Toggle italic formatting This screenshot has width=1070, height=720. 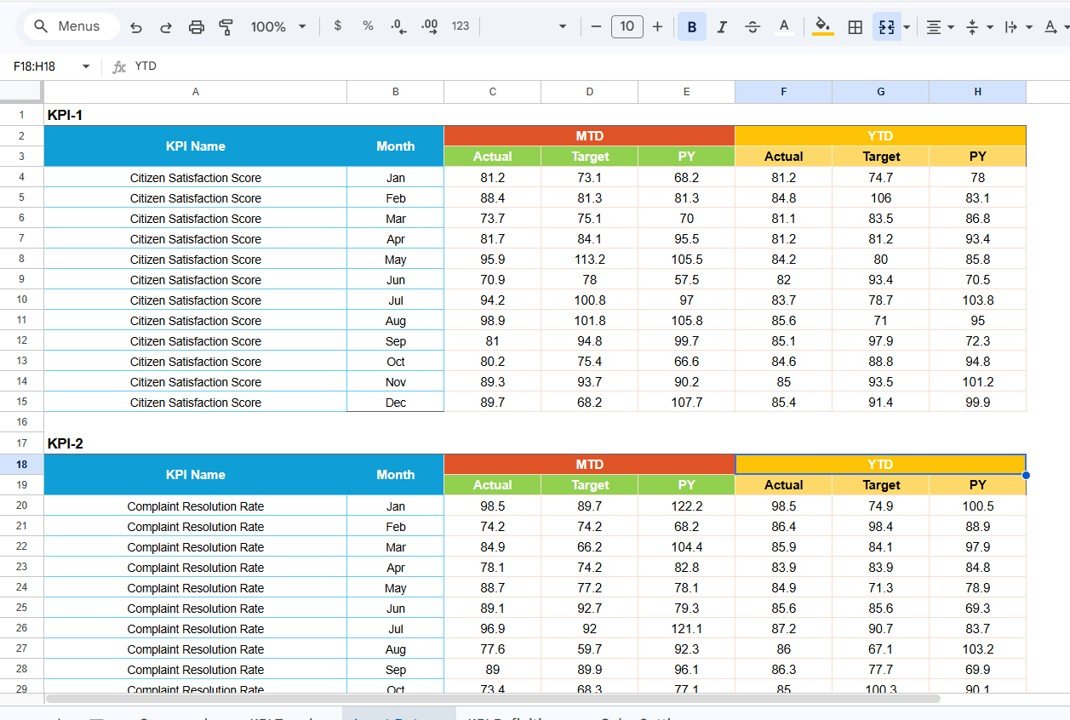coord(722,27)
